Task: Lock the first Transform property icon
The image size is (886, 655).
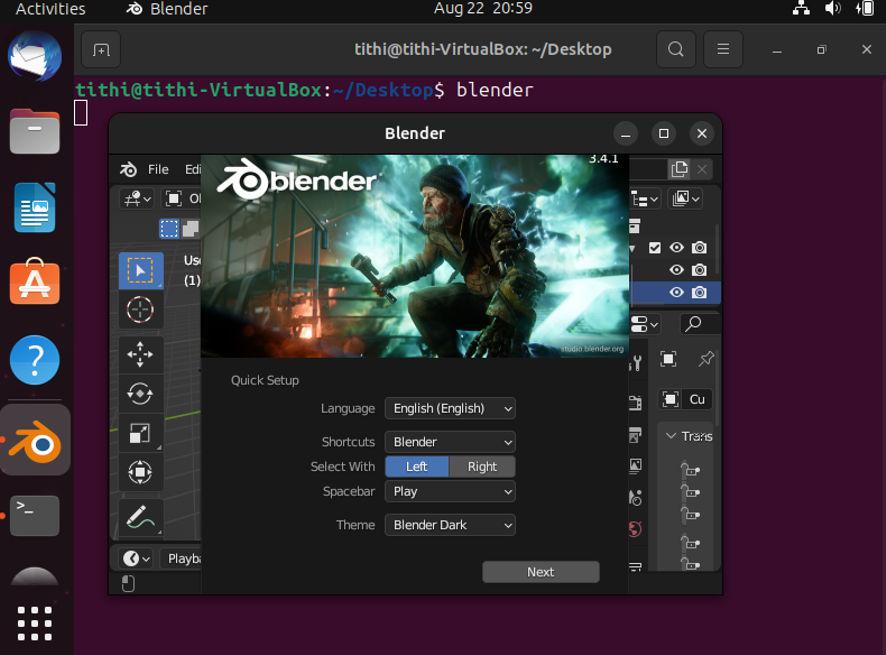Action: click(x=690, y=470)
